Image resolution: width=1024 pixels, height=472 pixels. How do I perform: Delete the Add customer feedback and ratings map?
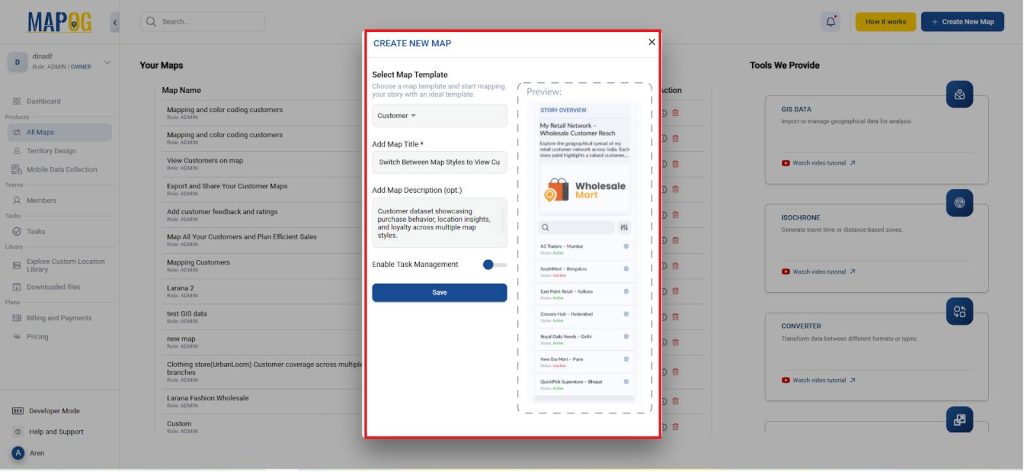tap(675, 215)
